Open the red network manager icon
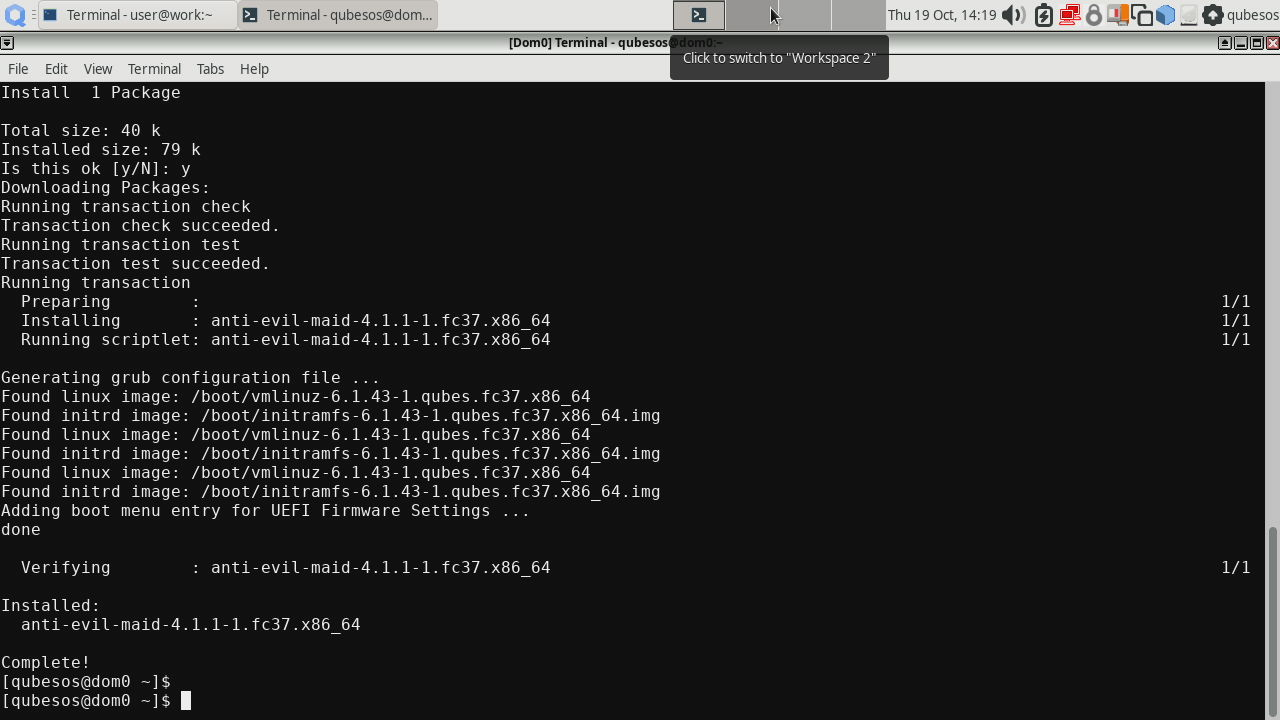The height and width of the screenshot is (720, 1280). 1069,15
